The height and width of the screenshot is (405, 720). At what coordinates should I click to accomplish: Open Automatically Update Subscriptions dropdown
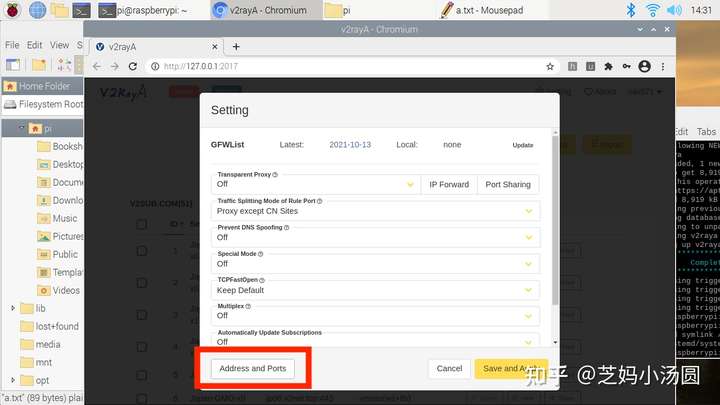pyautogui.click(x=376, y=340)
